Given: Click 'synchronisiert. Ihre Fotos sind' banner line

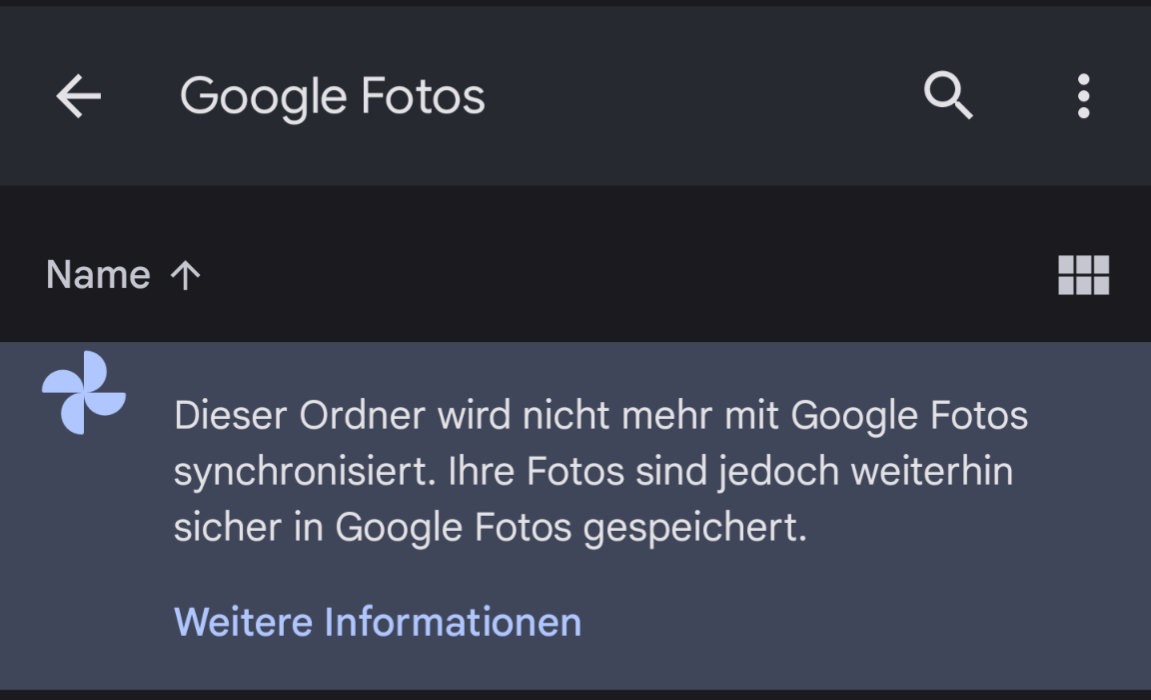Looking at the screenshot, I should 593,471.
